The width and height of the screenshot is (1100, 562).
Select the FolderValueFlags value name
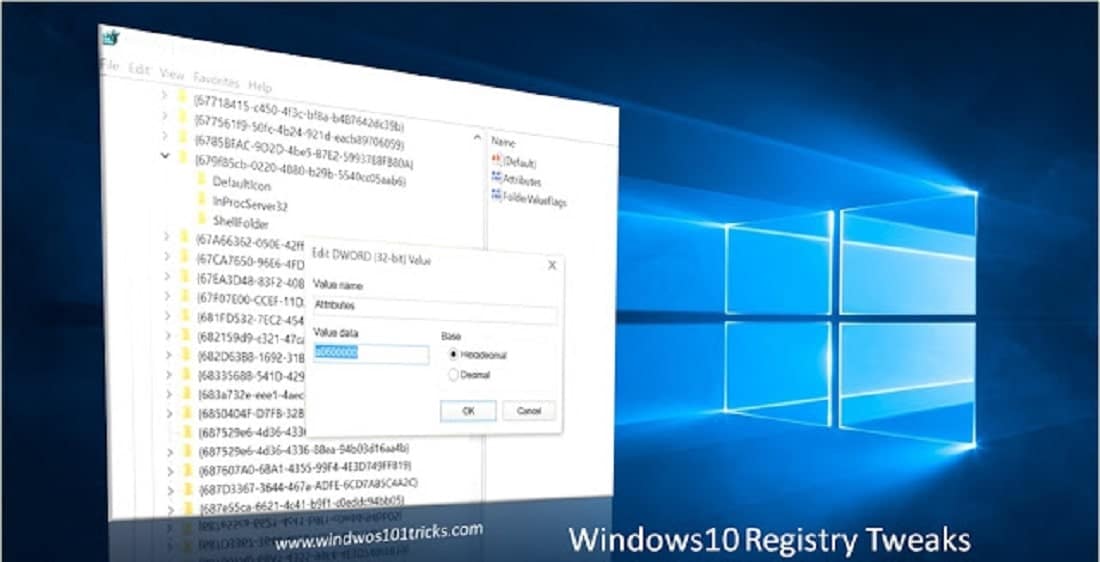click(535, 199)
